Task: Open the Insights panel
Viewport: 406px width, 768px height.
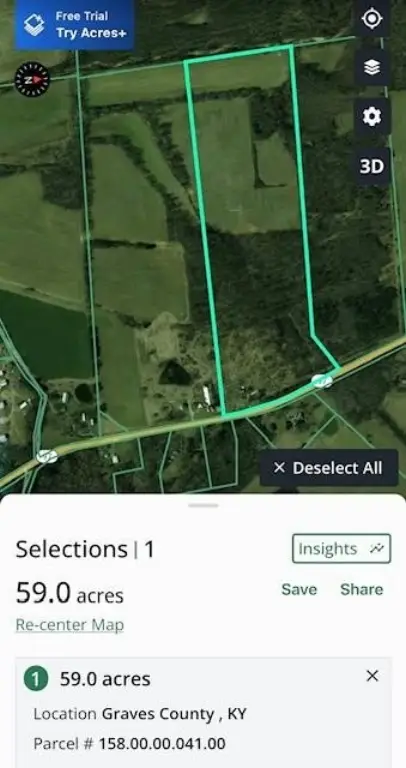Action: [341, 549]
